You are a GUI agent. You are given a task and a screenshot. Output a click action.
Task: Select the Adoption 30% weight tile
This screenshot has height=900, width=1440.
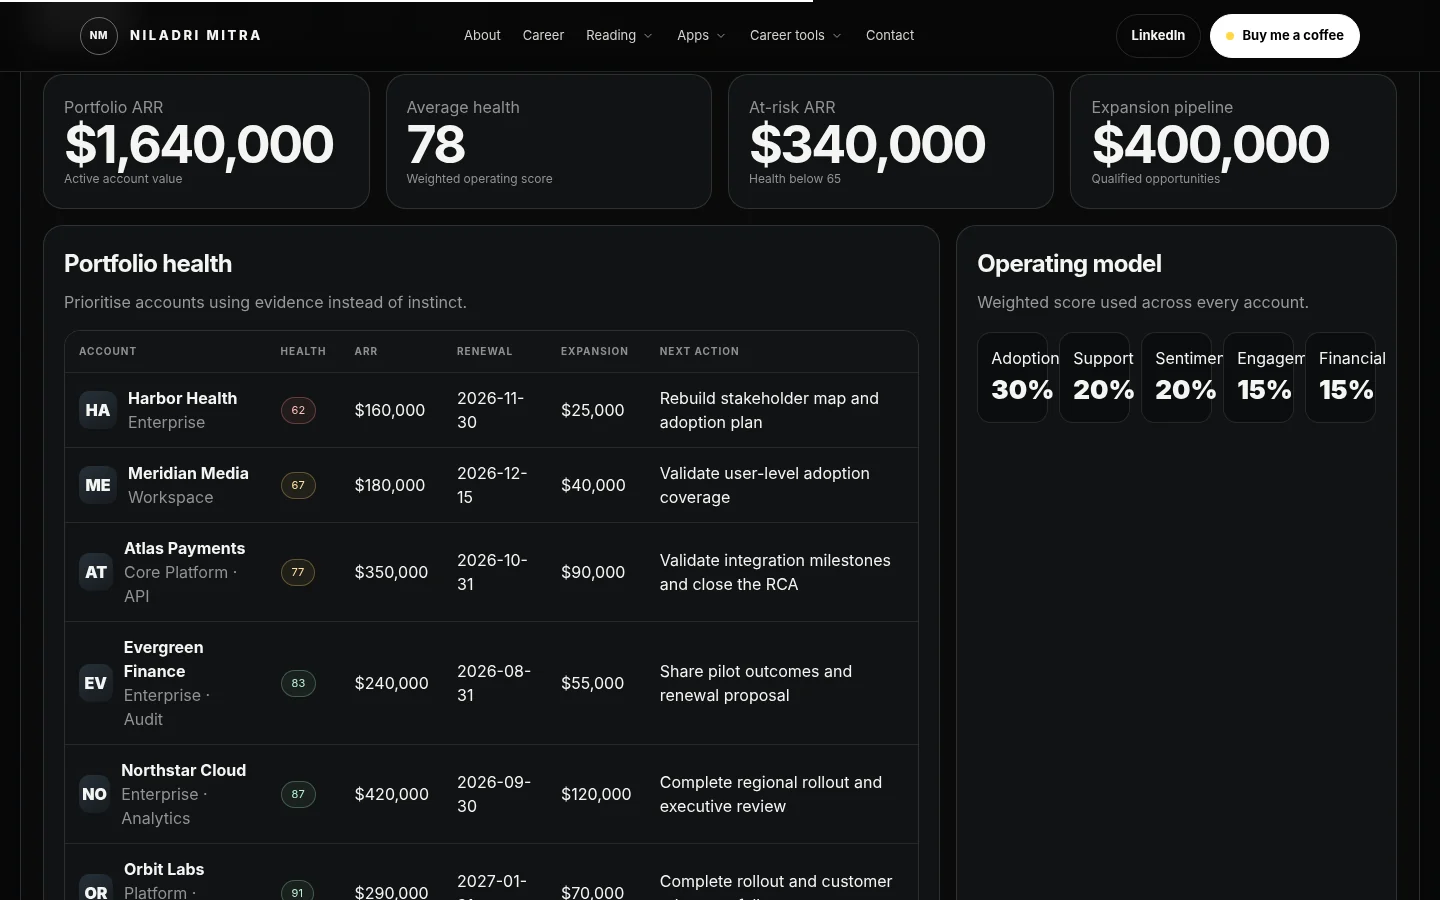[1012, 377]
